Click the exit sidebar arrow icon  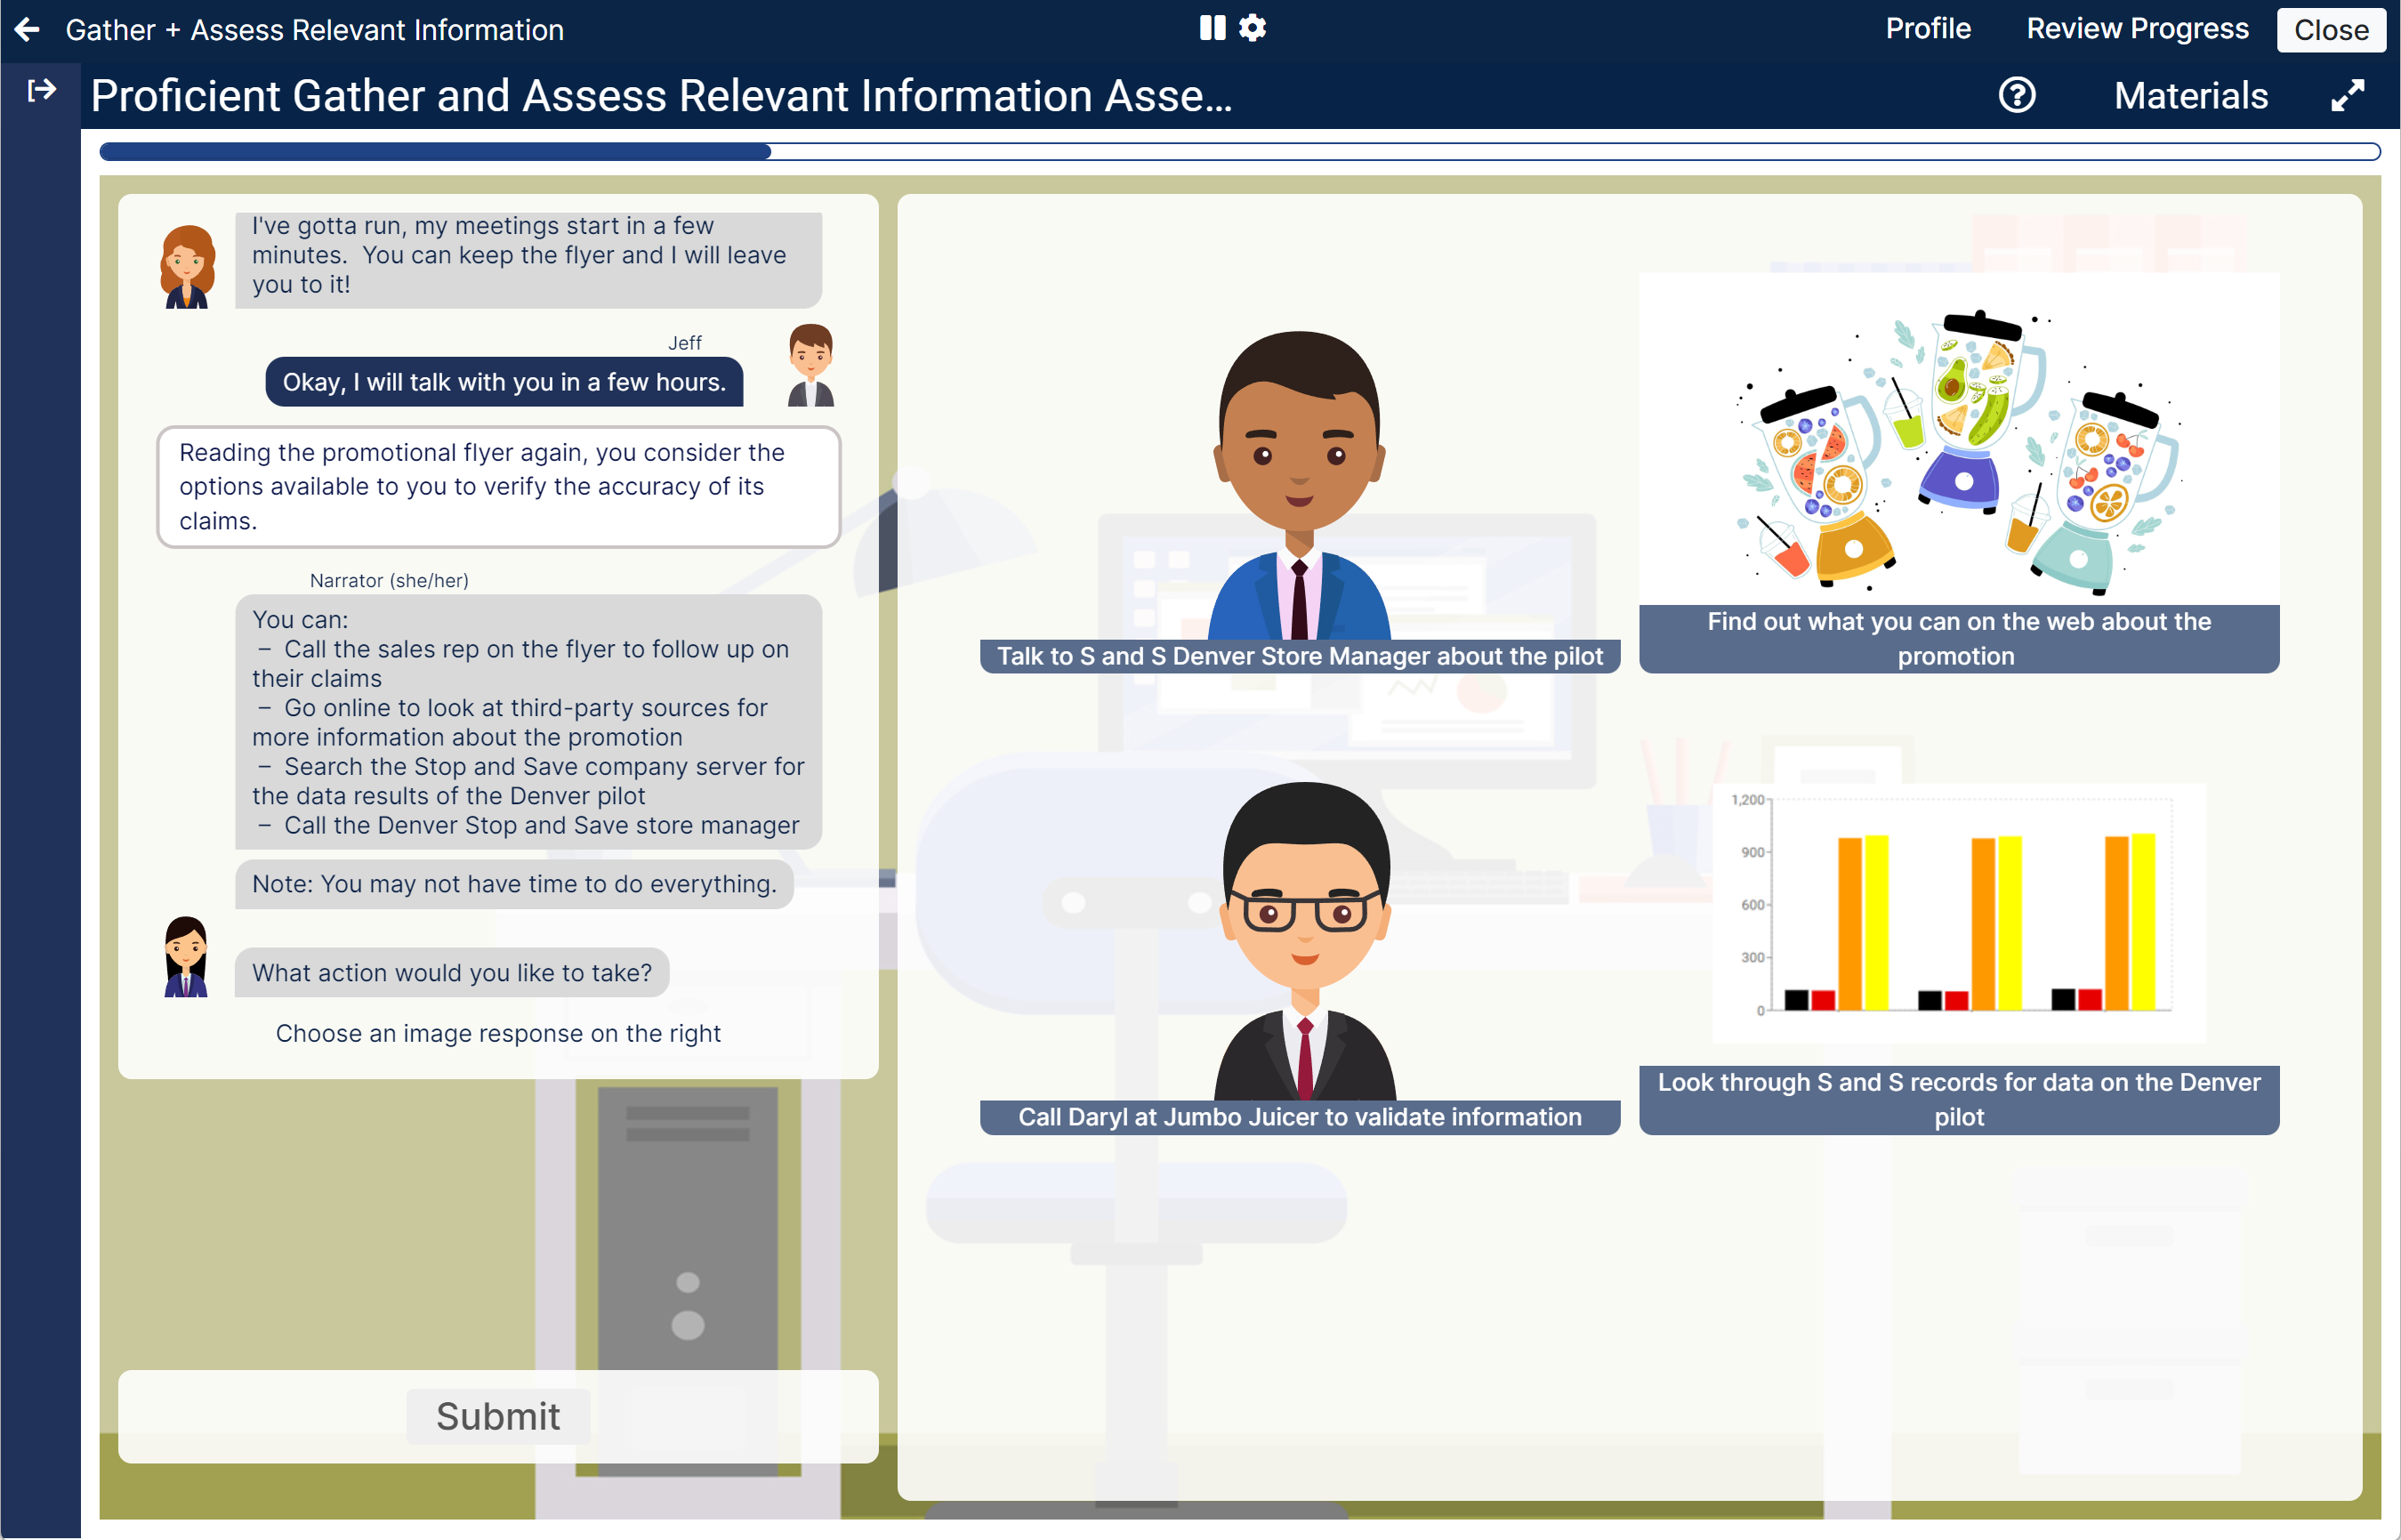(x=41, y=91)
